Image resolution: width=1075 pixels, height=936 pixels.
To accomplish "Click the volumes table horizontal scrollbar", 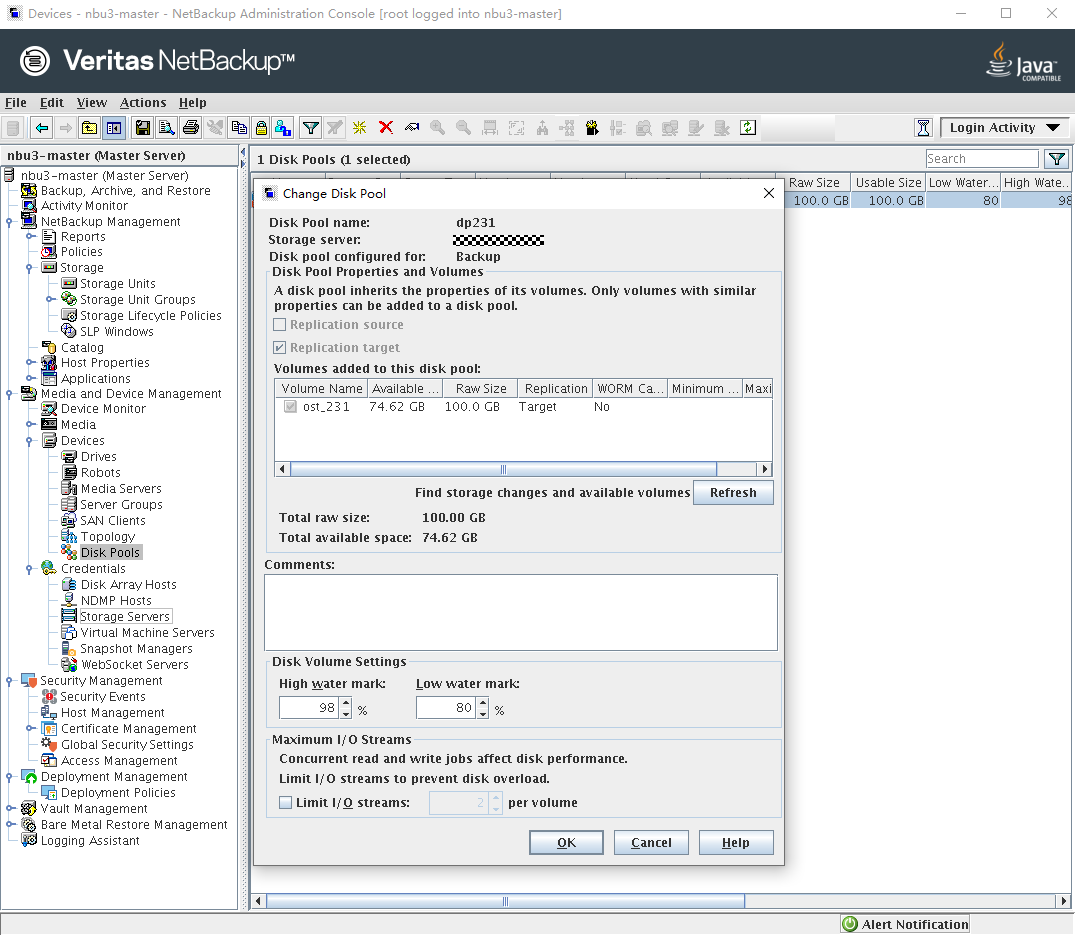I will [503, 469].
